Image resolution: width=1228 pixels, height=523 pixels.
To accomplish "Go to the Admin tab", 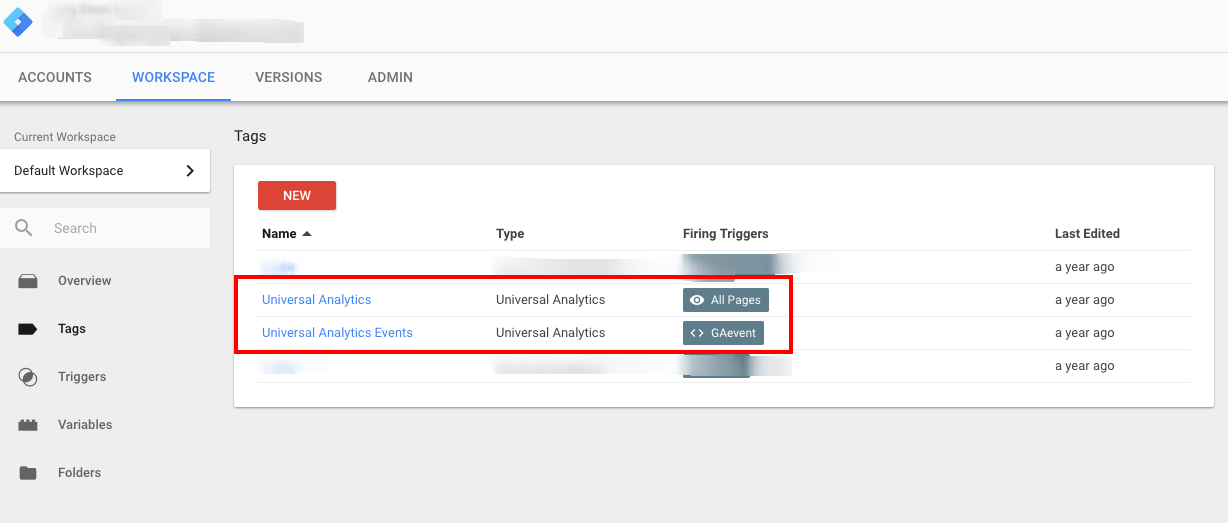I will point(390,77).
